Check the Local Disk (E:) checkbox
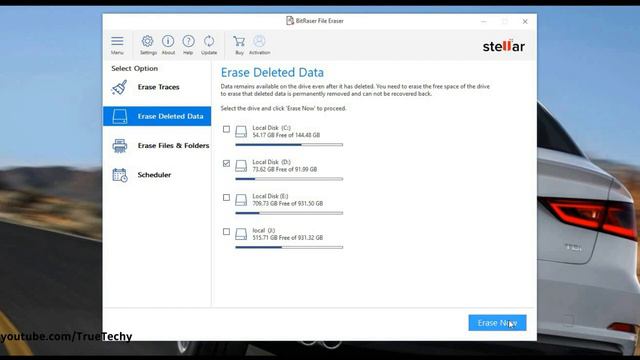The image size is (640, 360). click(x=227, y=198)
